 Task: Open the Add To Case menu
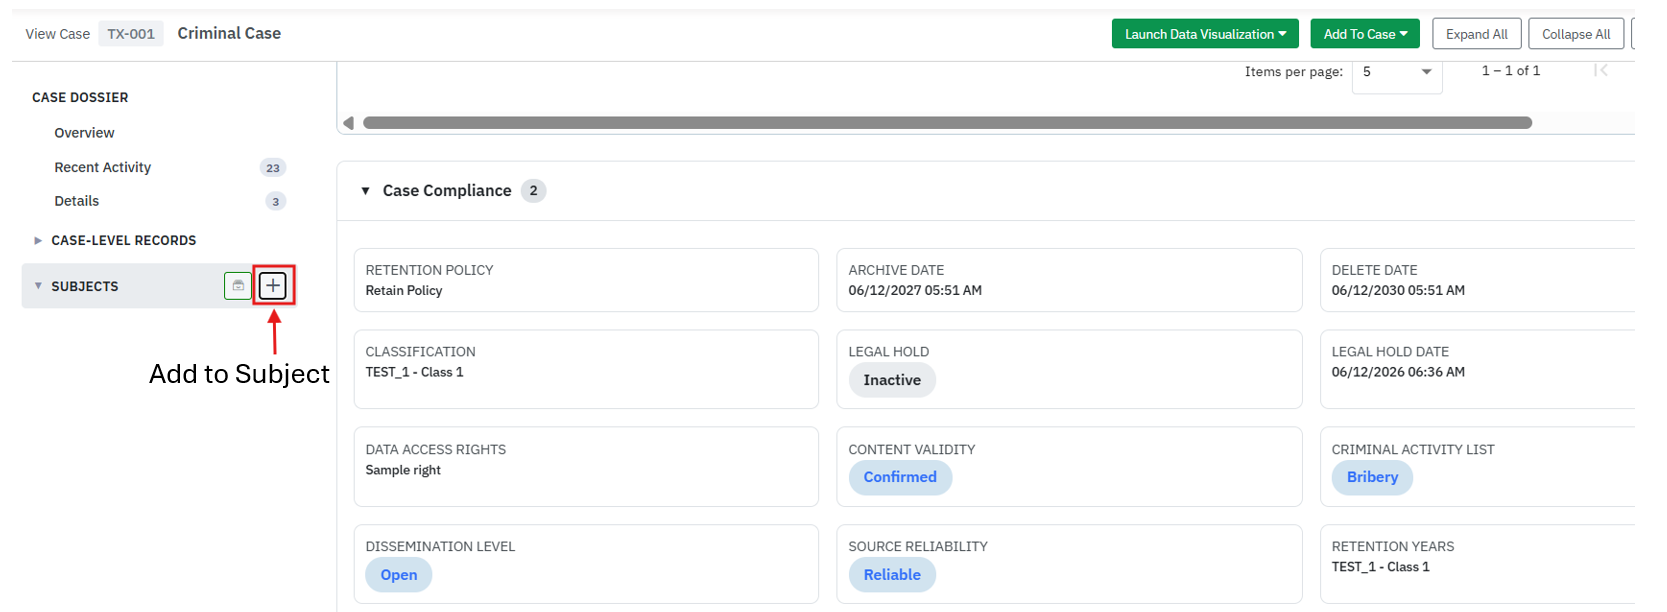(1365, 34)
